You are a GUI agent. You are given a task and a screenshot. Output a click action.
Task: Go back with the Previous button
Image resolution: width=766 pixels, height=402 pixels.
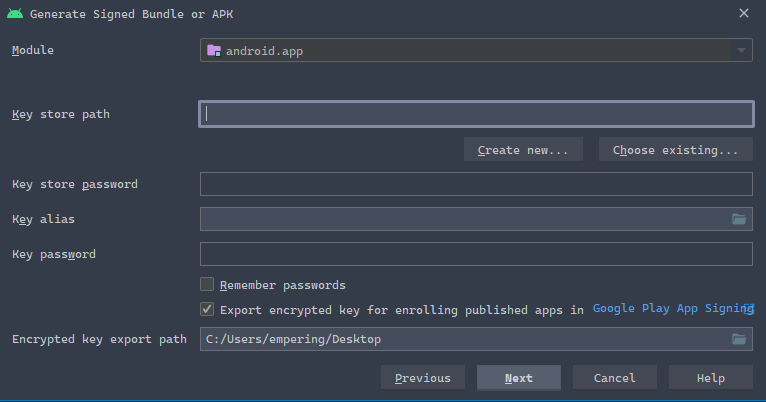pos(423,378)
